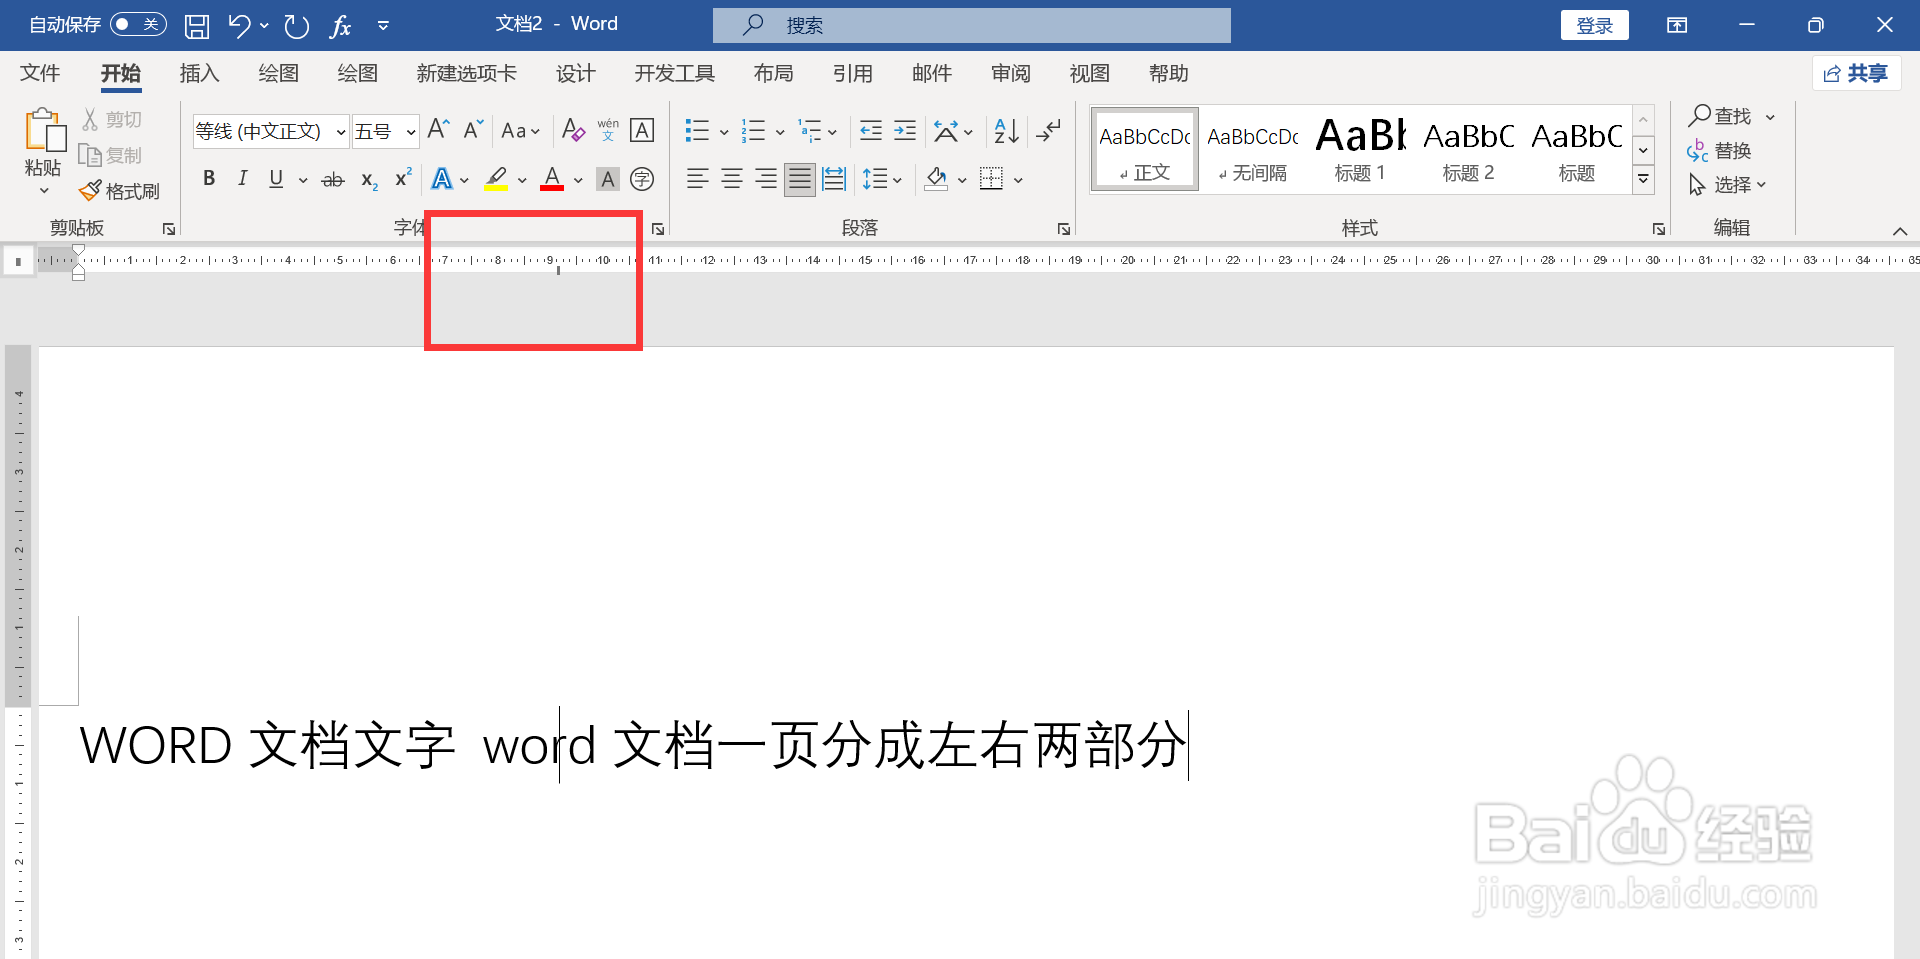The width and height of the screenshot is (1920, 959).
Task: Toggle Superscript formatting
Action: click(403, 178)
